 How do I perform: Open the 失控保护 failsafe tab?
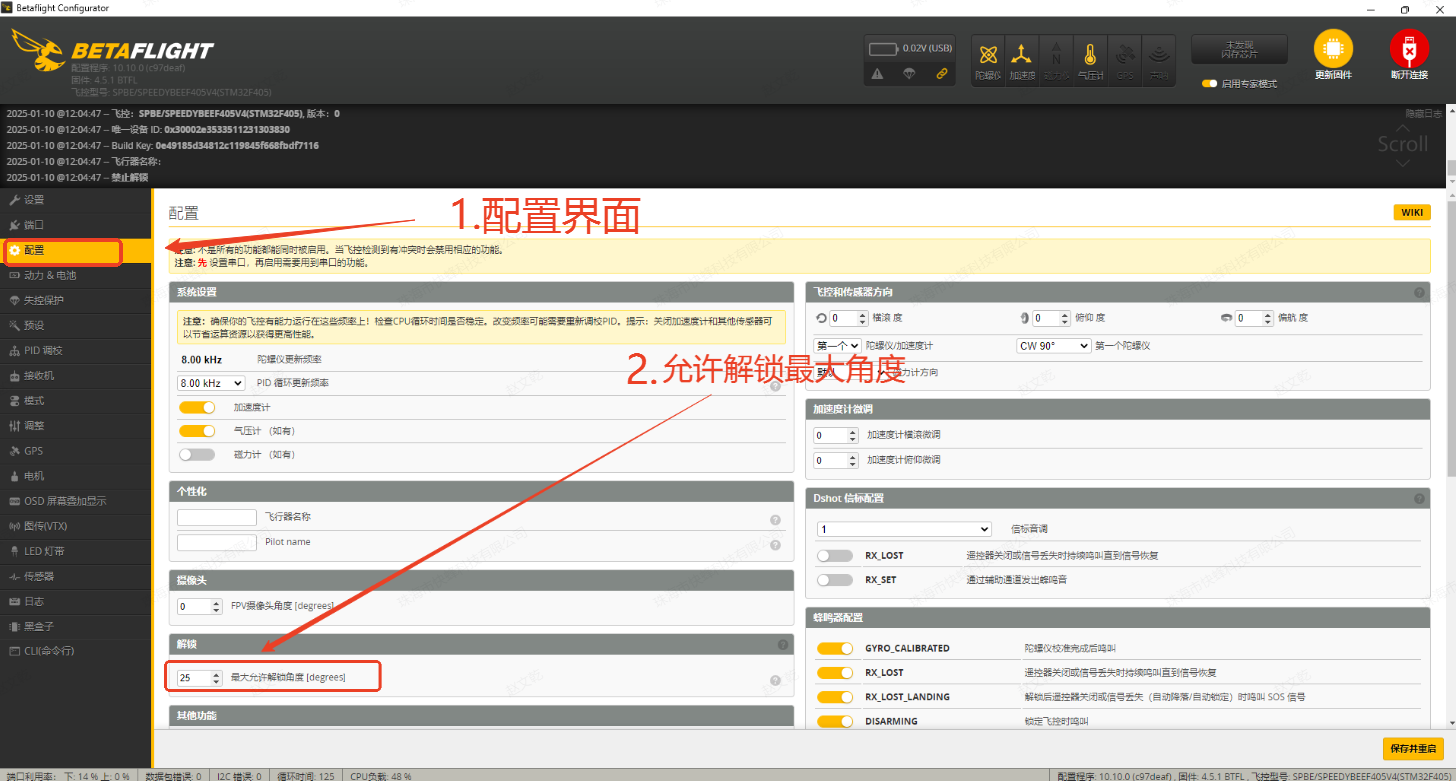(76, 300)
